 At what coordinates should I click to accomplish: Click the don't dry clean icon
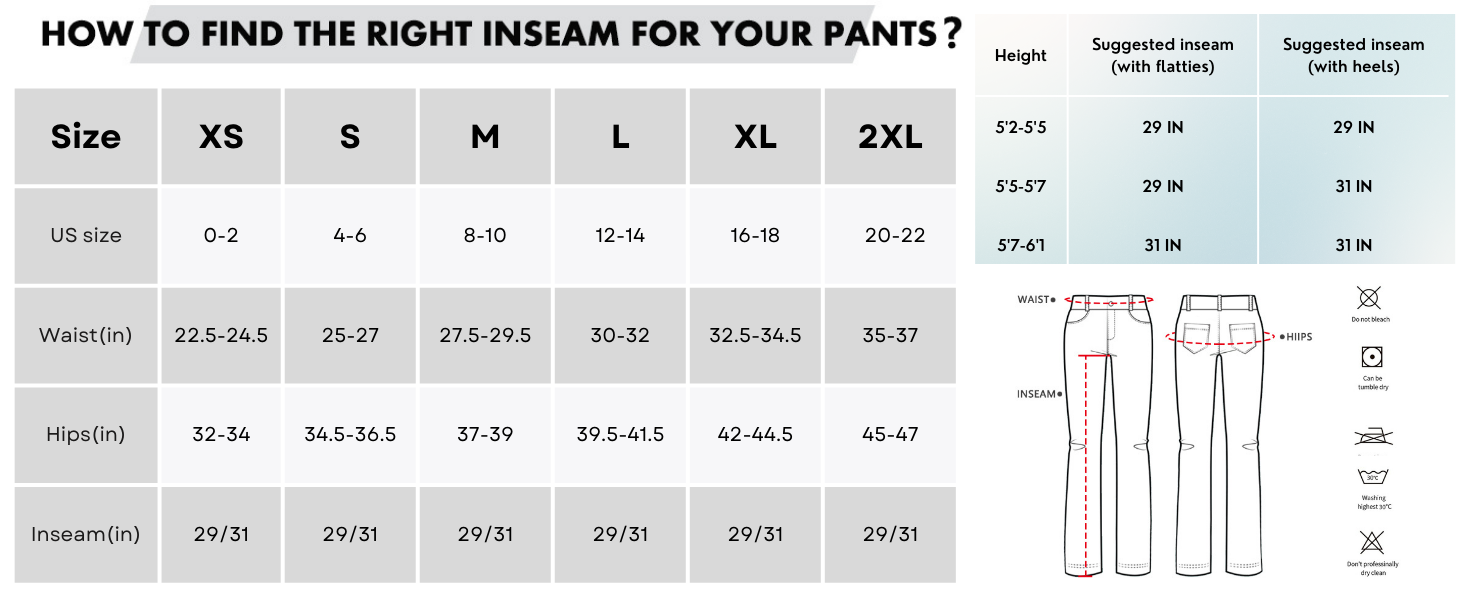point(1371,543)
